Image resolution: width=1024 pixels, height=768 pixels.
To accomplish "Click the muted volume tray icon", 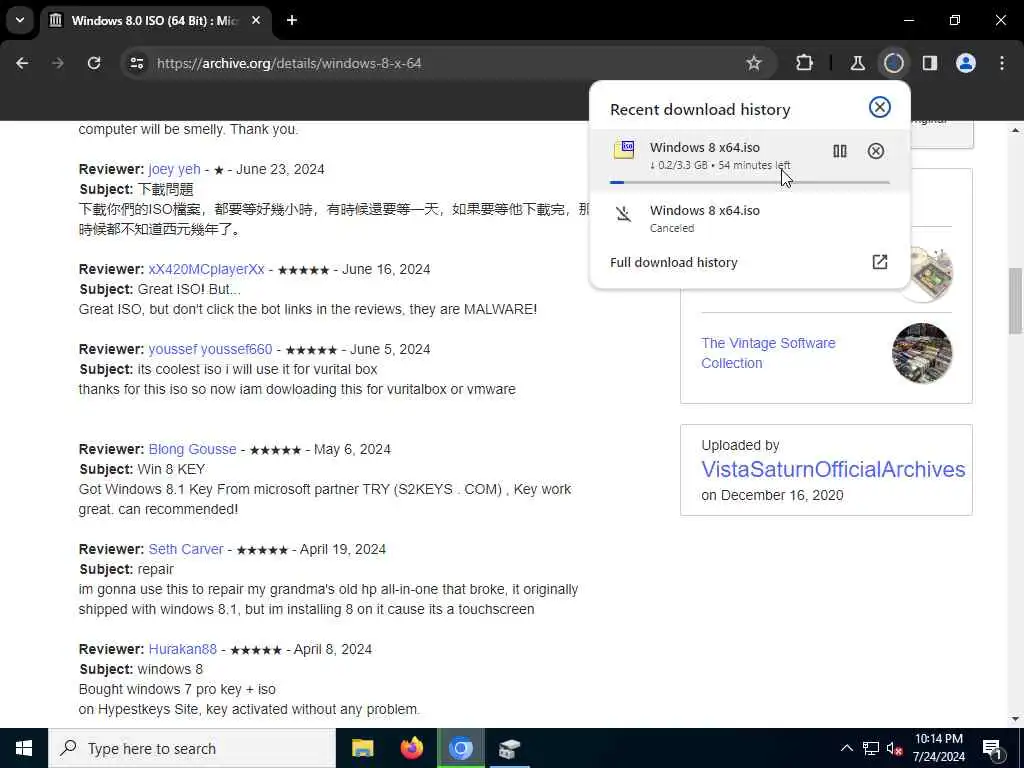I will point(895,748).
